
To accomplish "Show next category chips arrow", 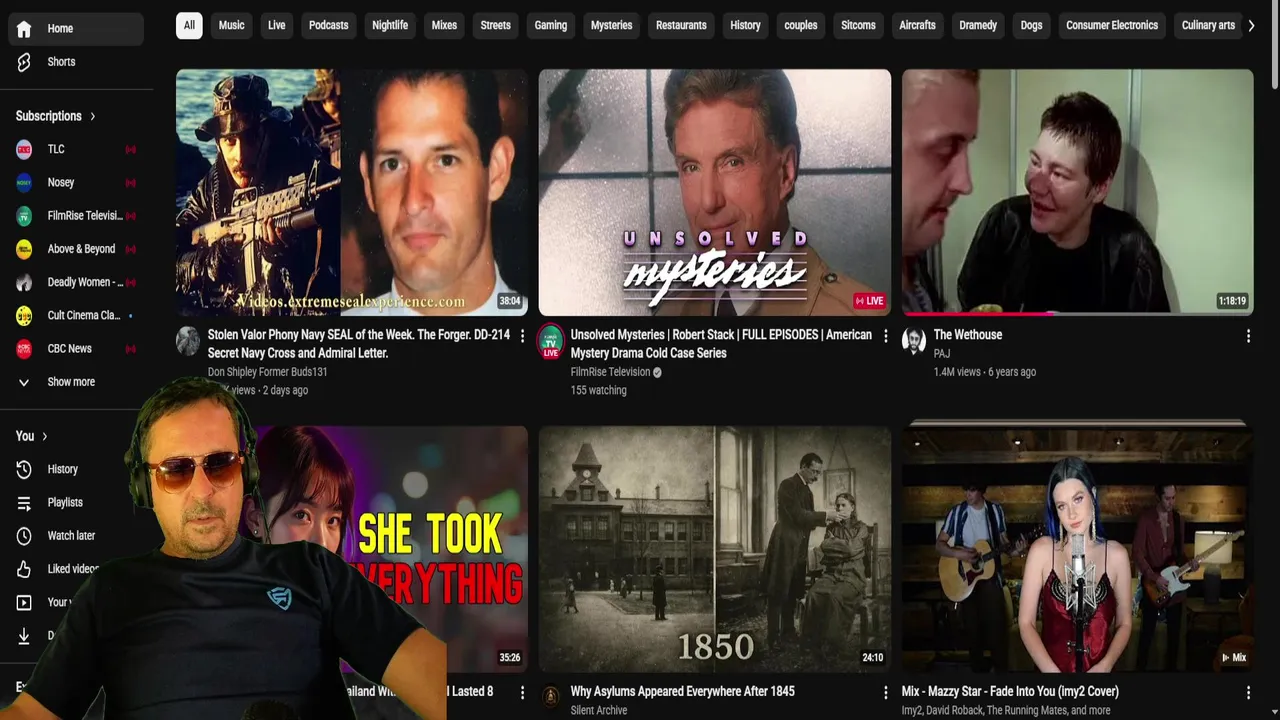I will 1251,25.
